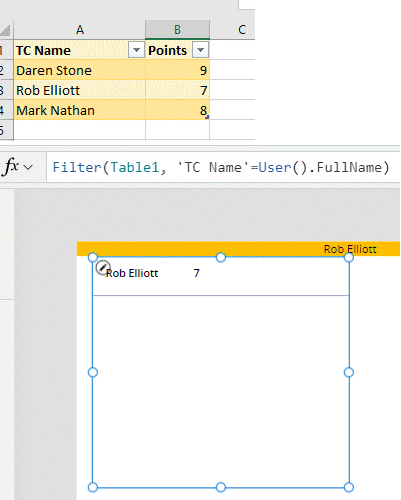Expand the fx formula property chevron

coord(29,167)
